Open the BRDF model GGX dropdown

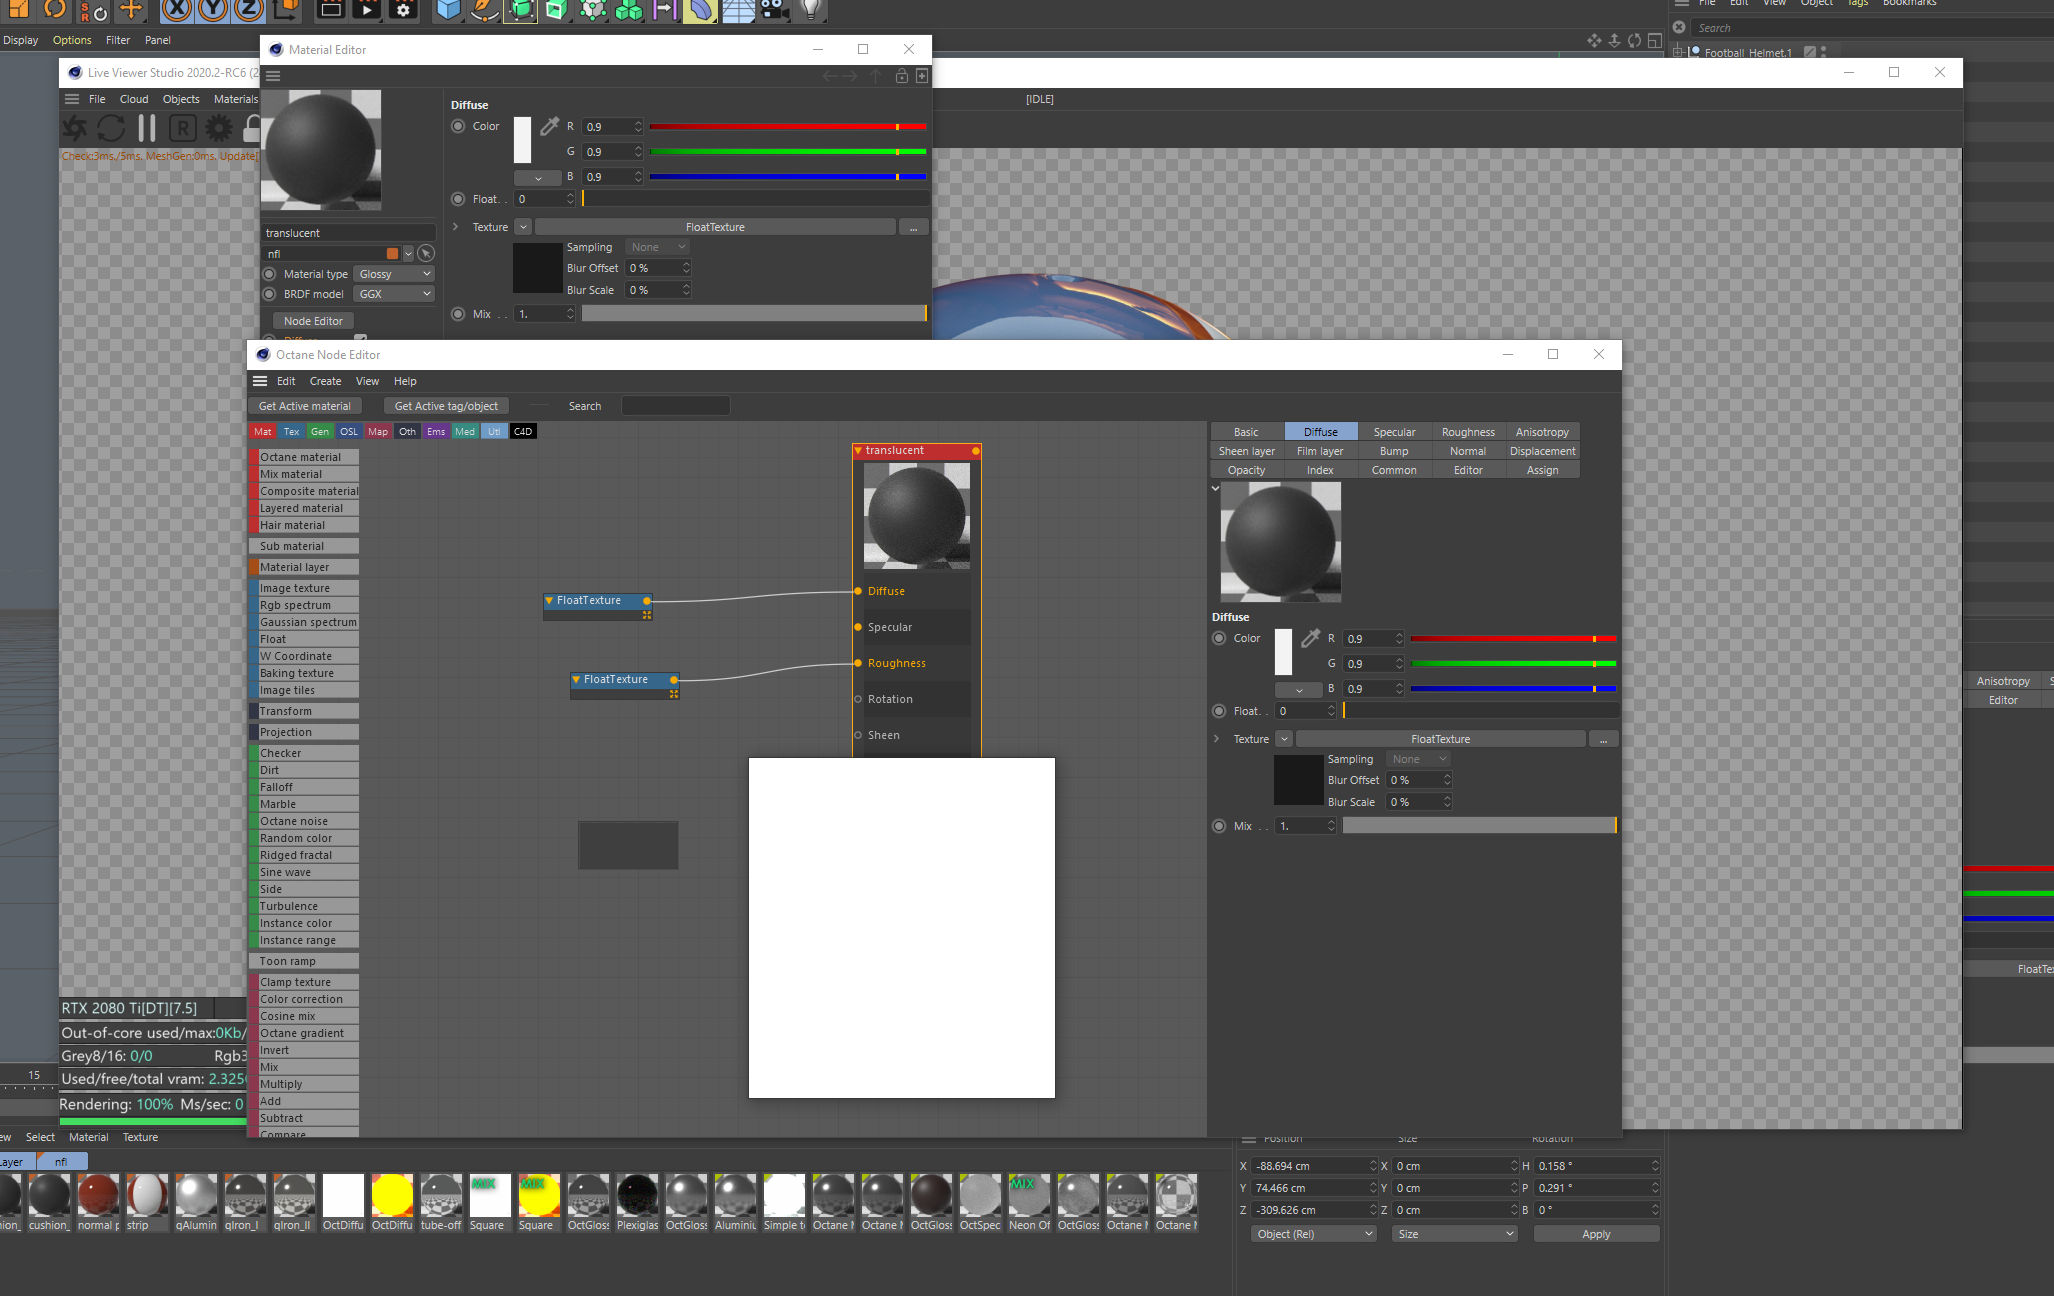[395, 294]
